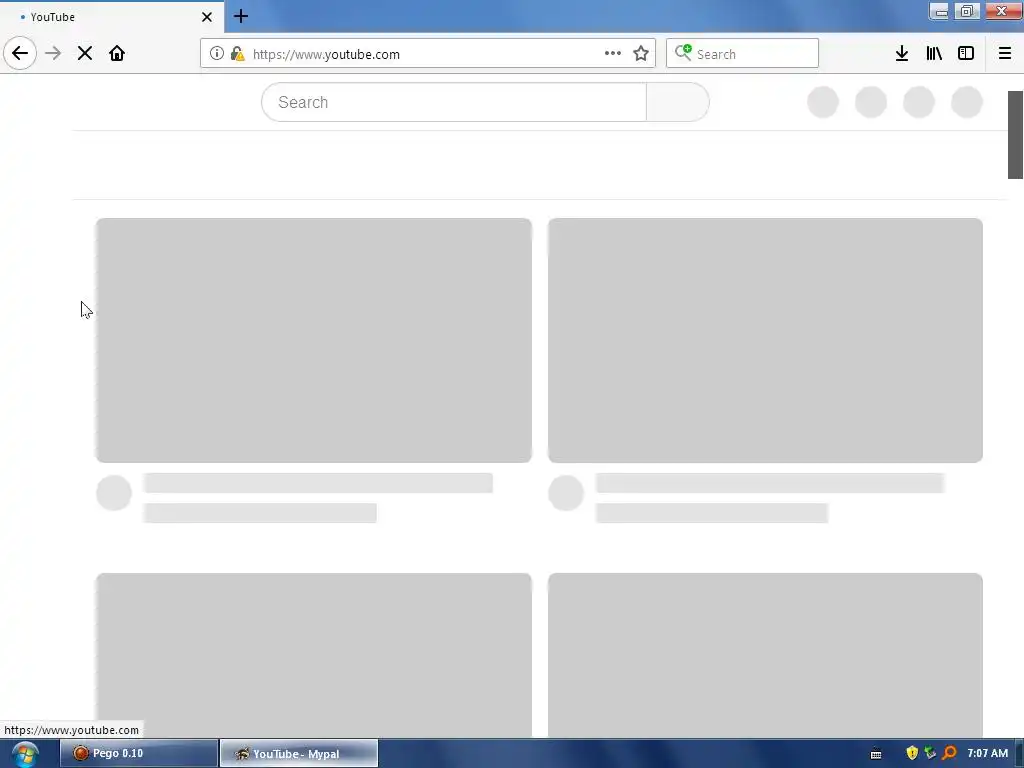The image size is (1024, 768).
Task: Click the page vertical scrollbar thumb
Action: [x=1016, y=135]
